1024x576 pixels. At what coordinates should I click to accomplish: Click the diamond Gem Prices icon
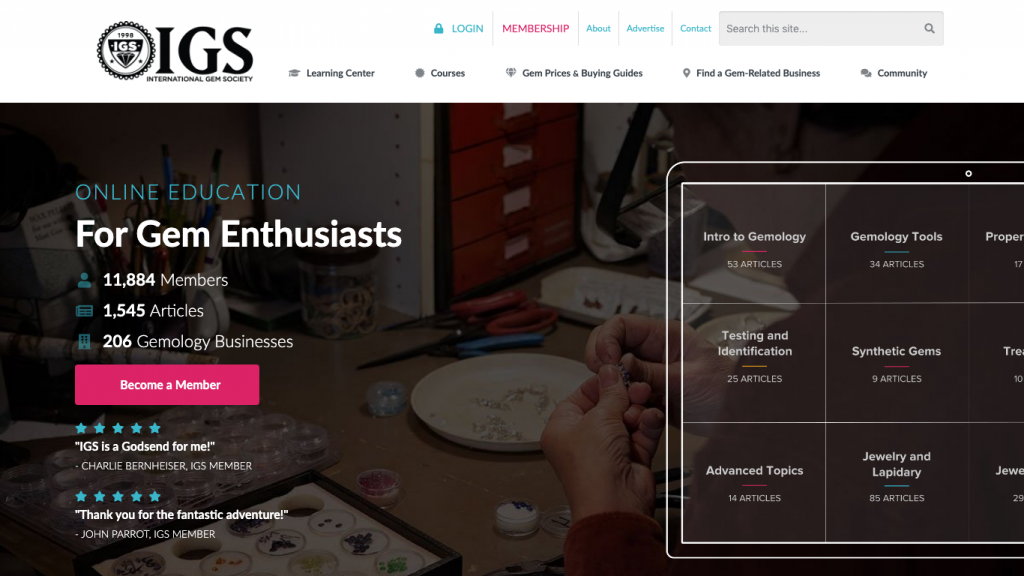click(x=511, y=73)
